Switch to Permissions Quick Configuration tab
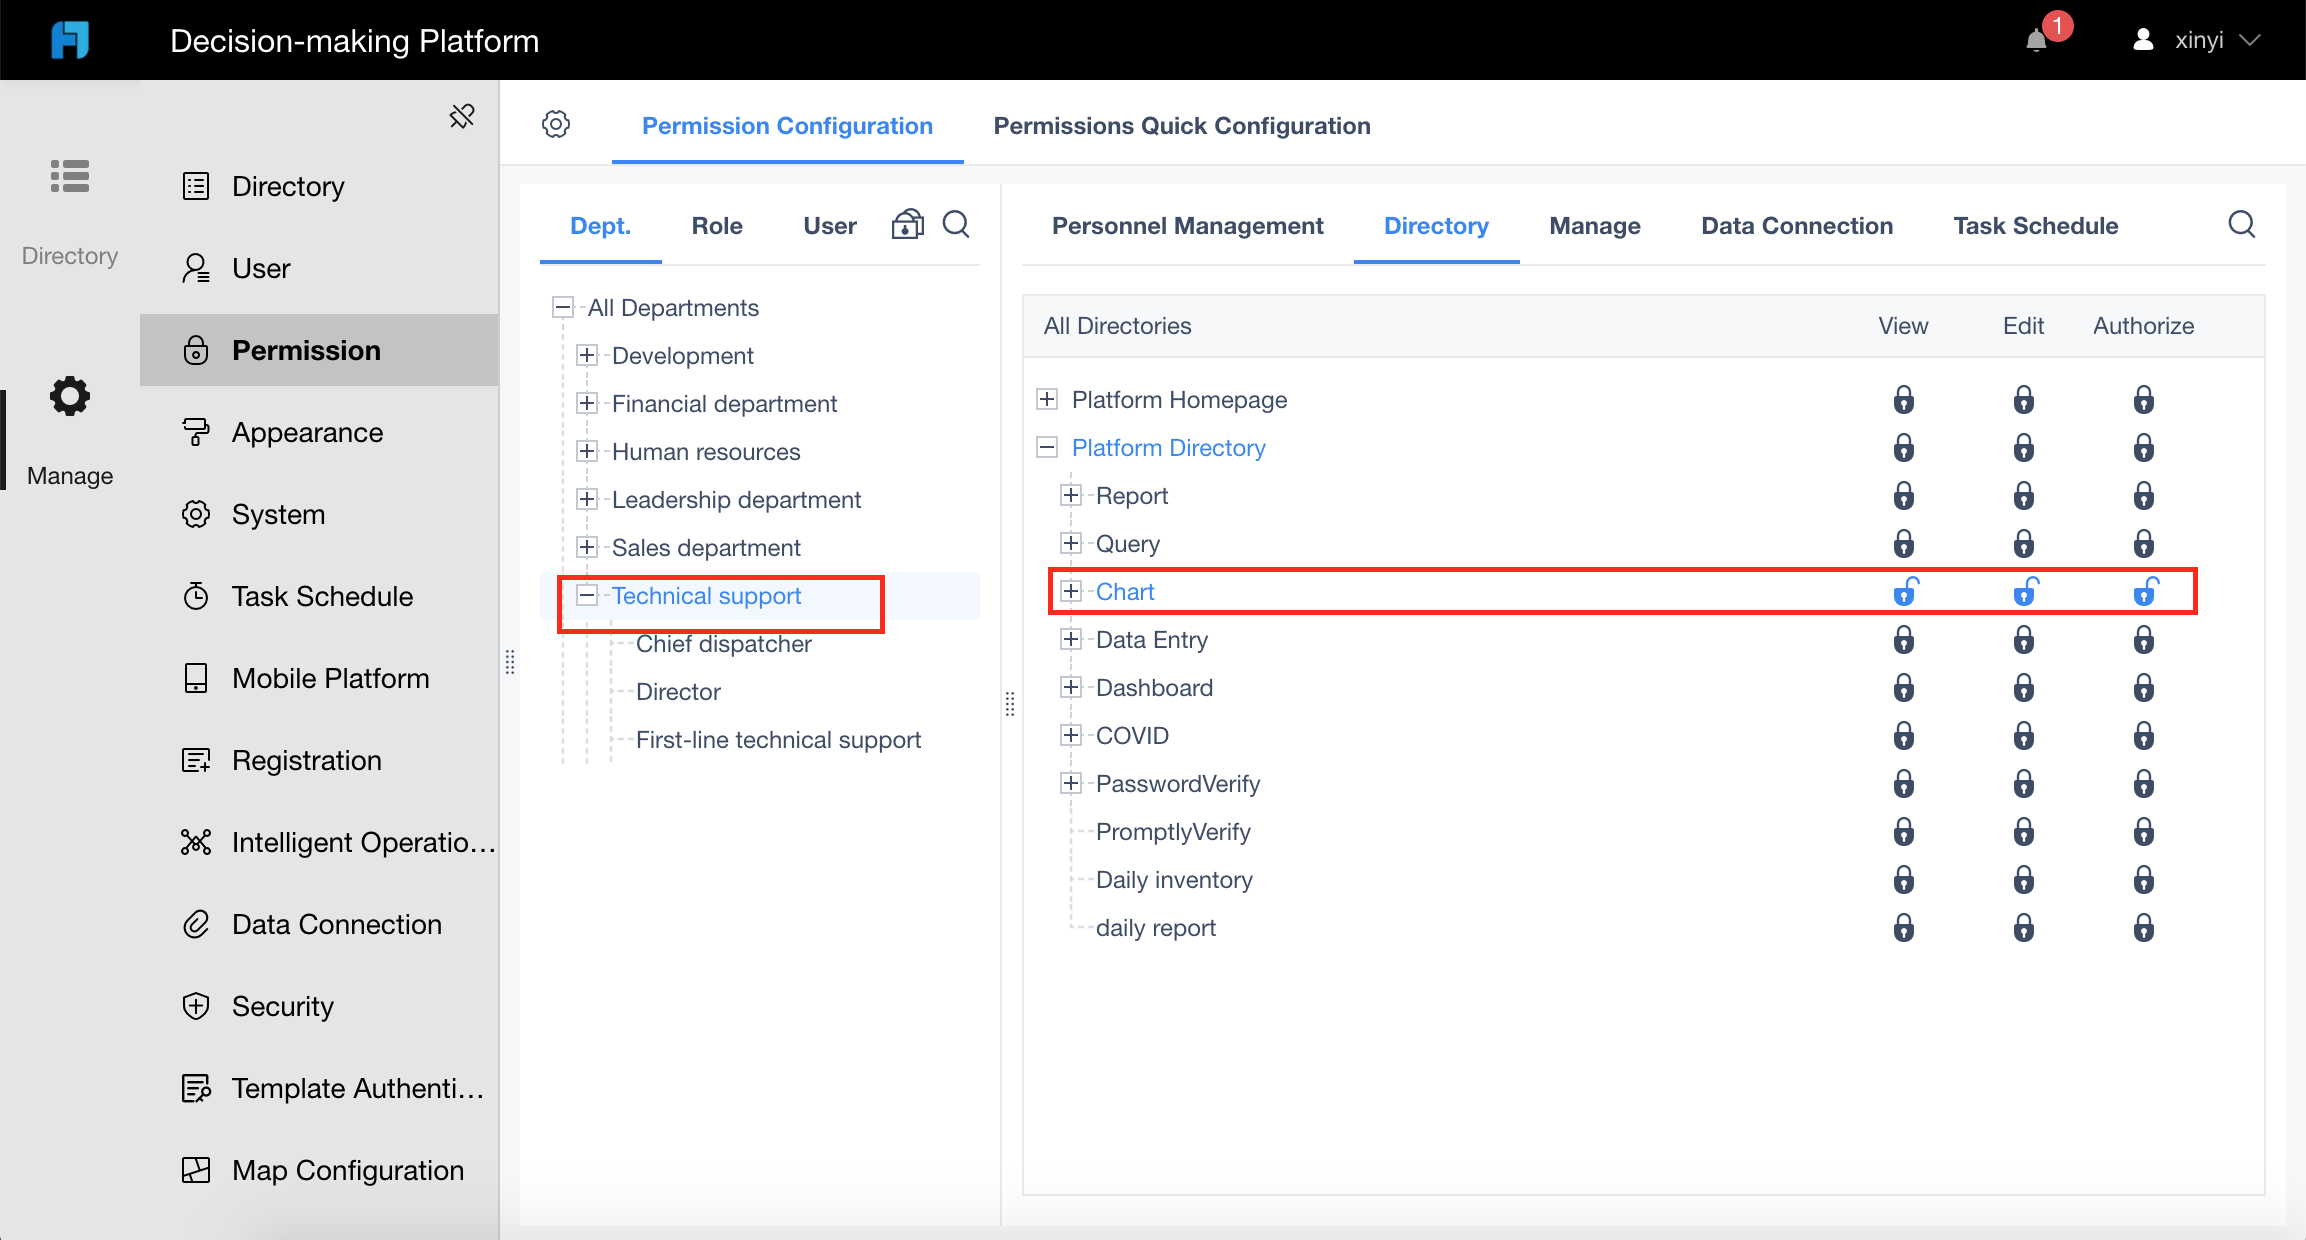Image resolution: width=2306 pixels, height=1240 pixels. (1181, 126)
